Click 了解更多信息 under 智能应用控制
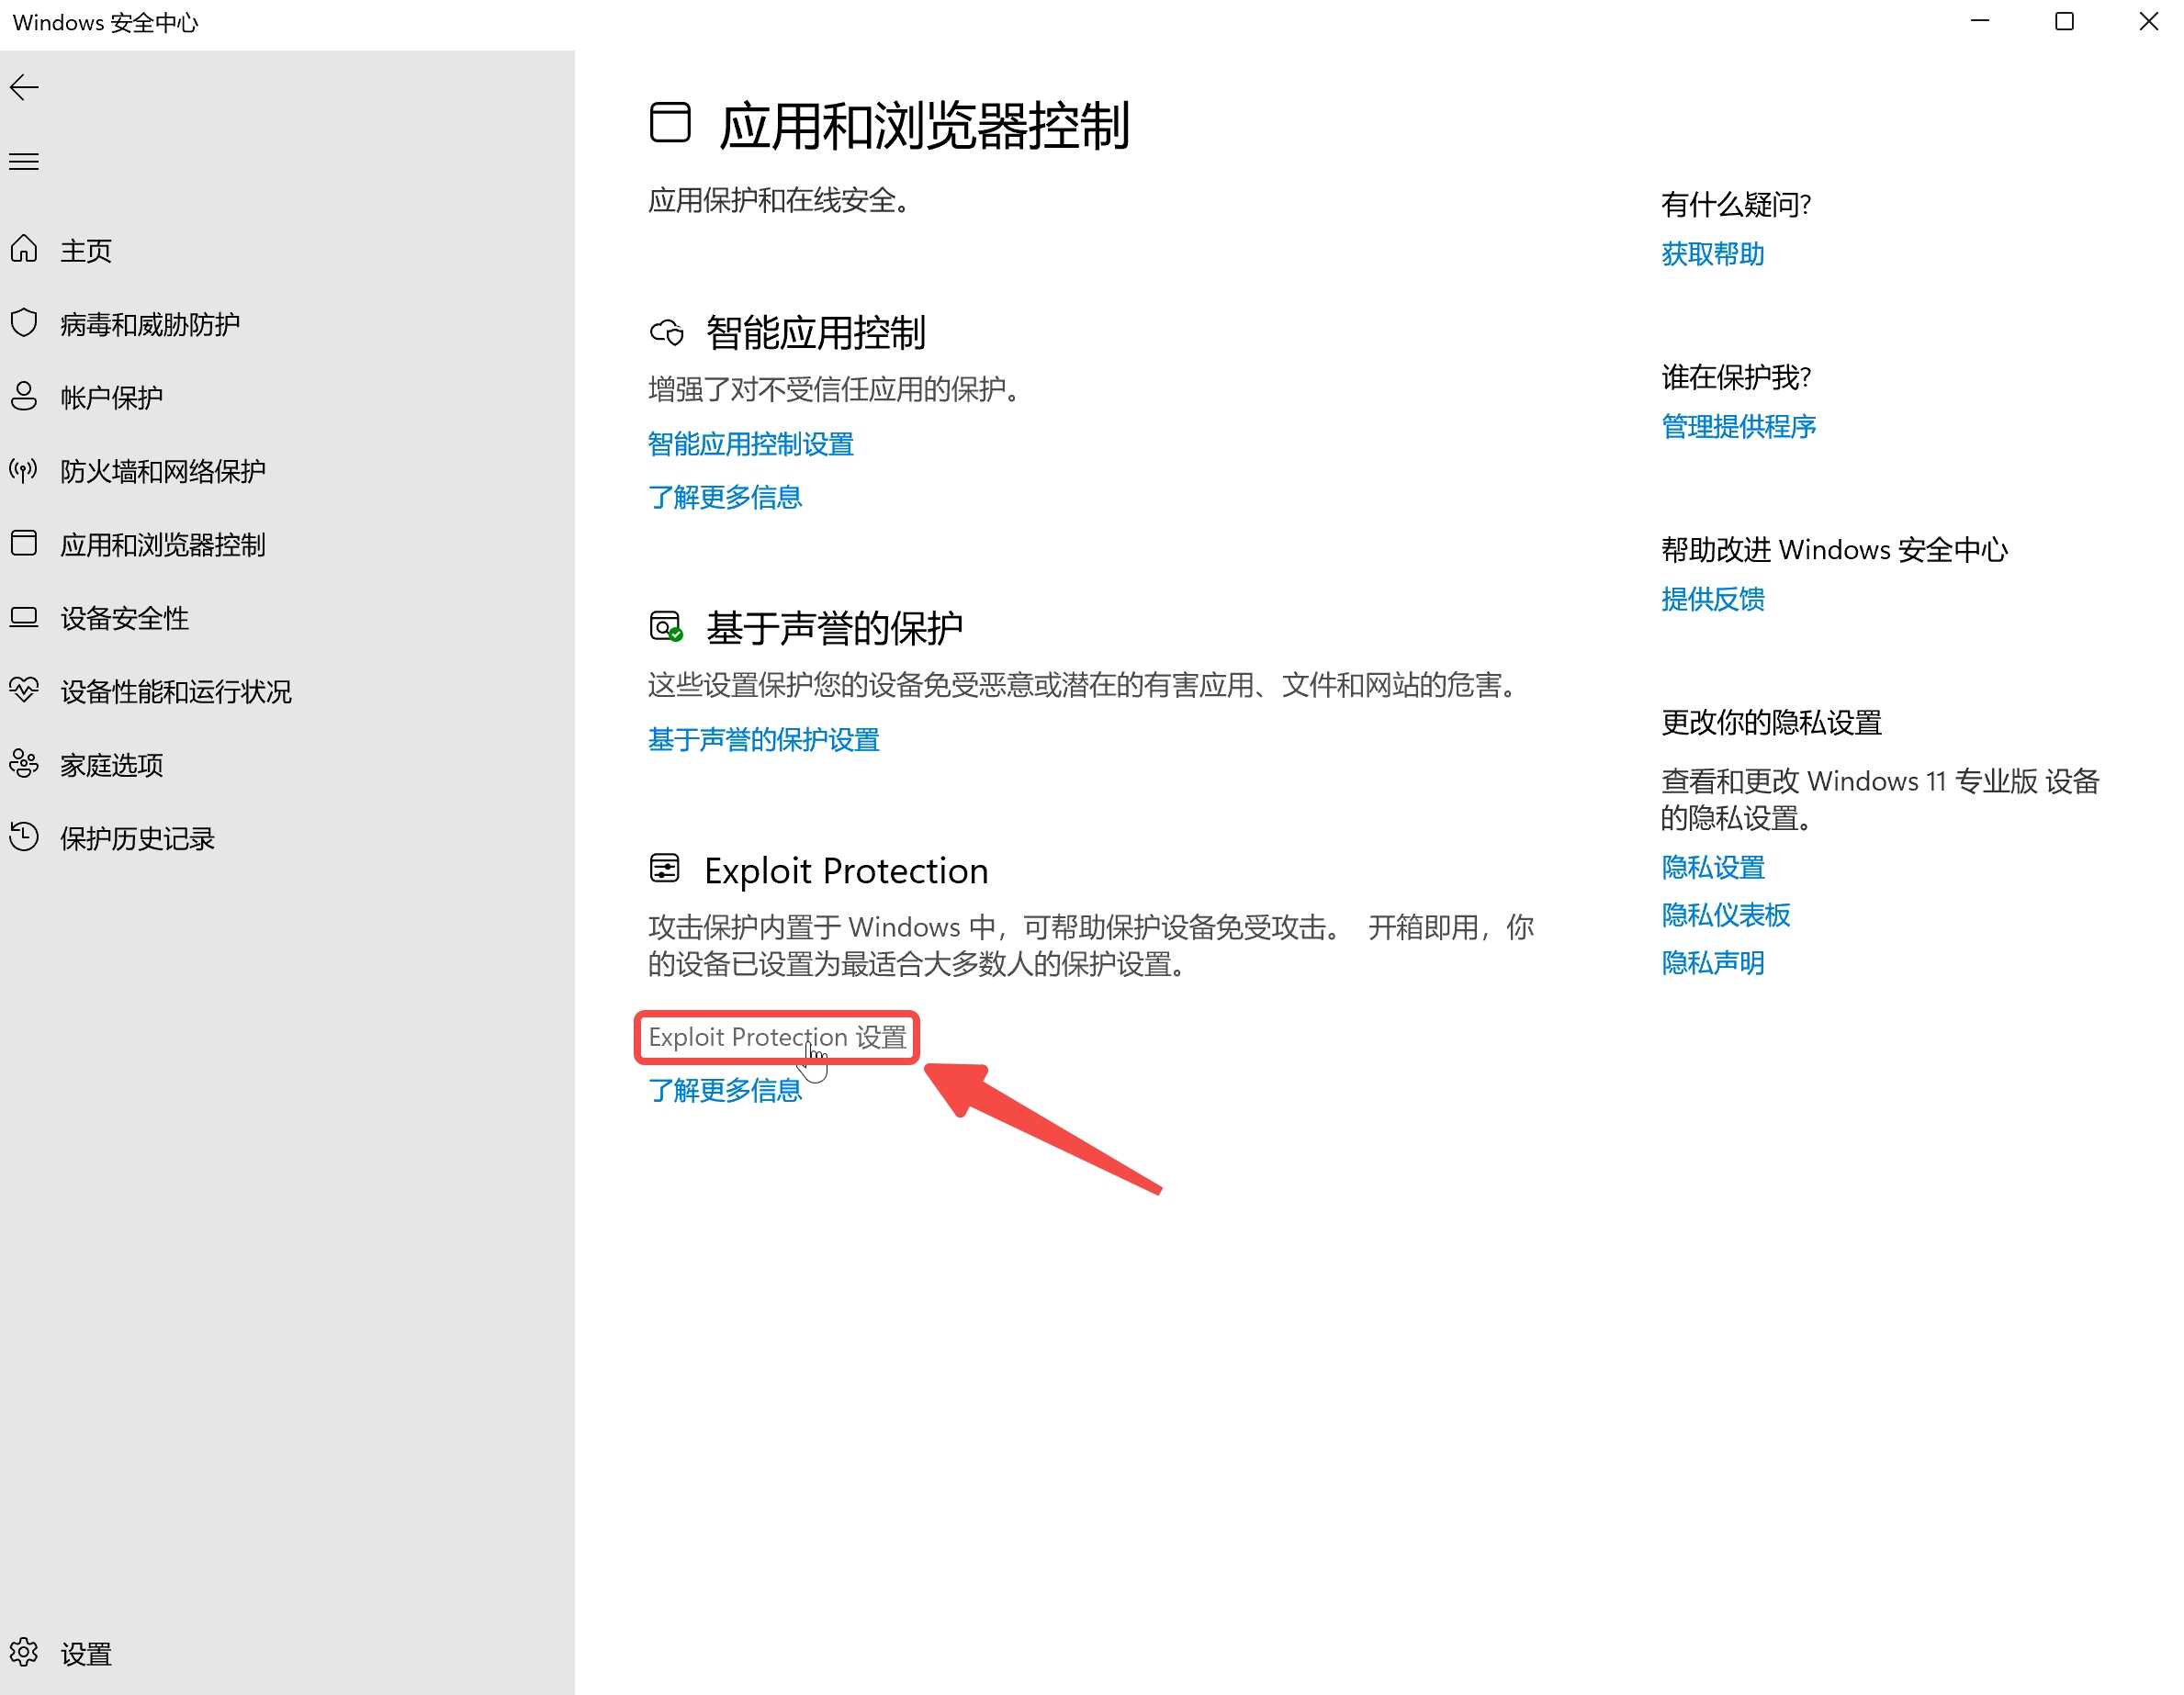 725,497
